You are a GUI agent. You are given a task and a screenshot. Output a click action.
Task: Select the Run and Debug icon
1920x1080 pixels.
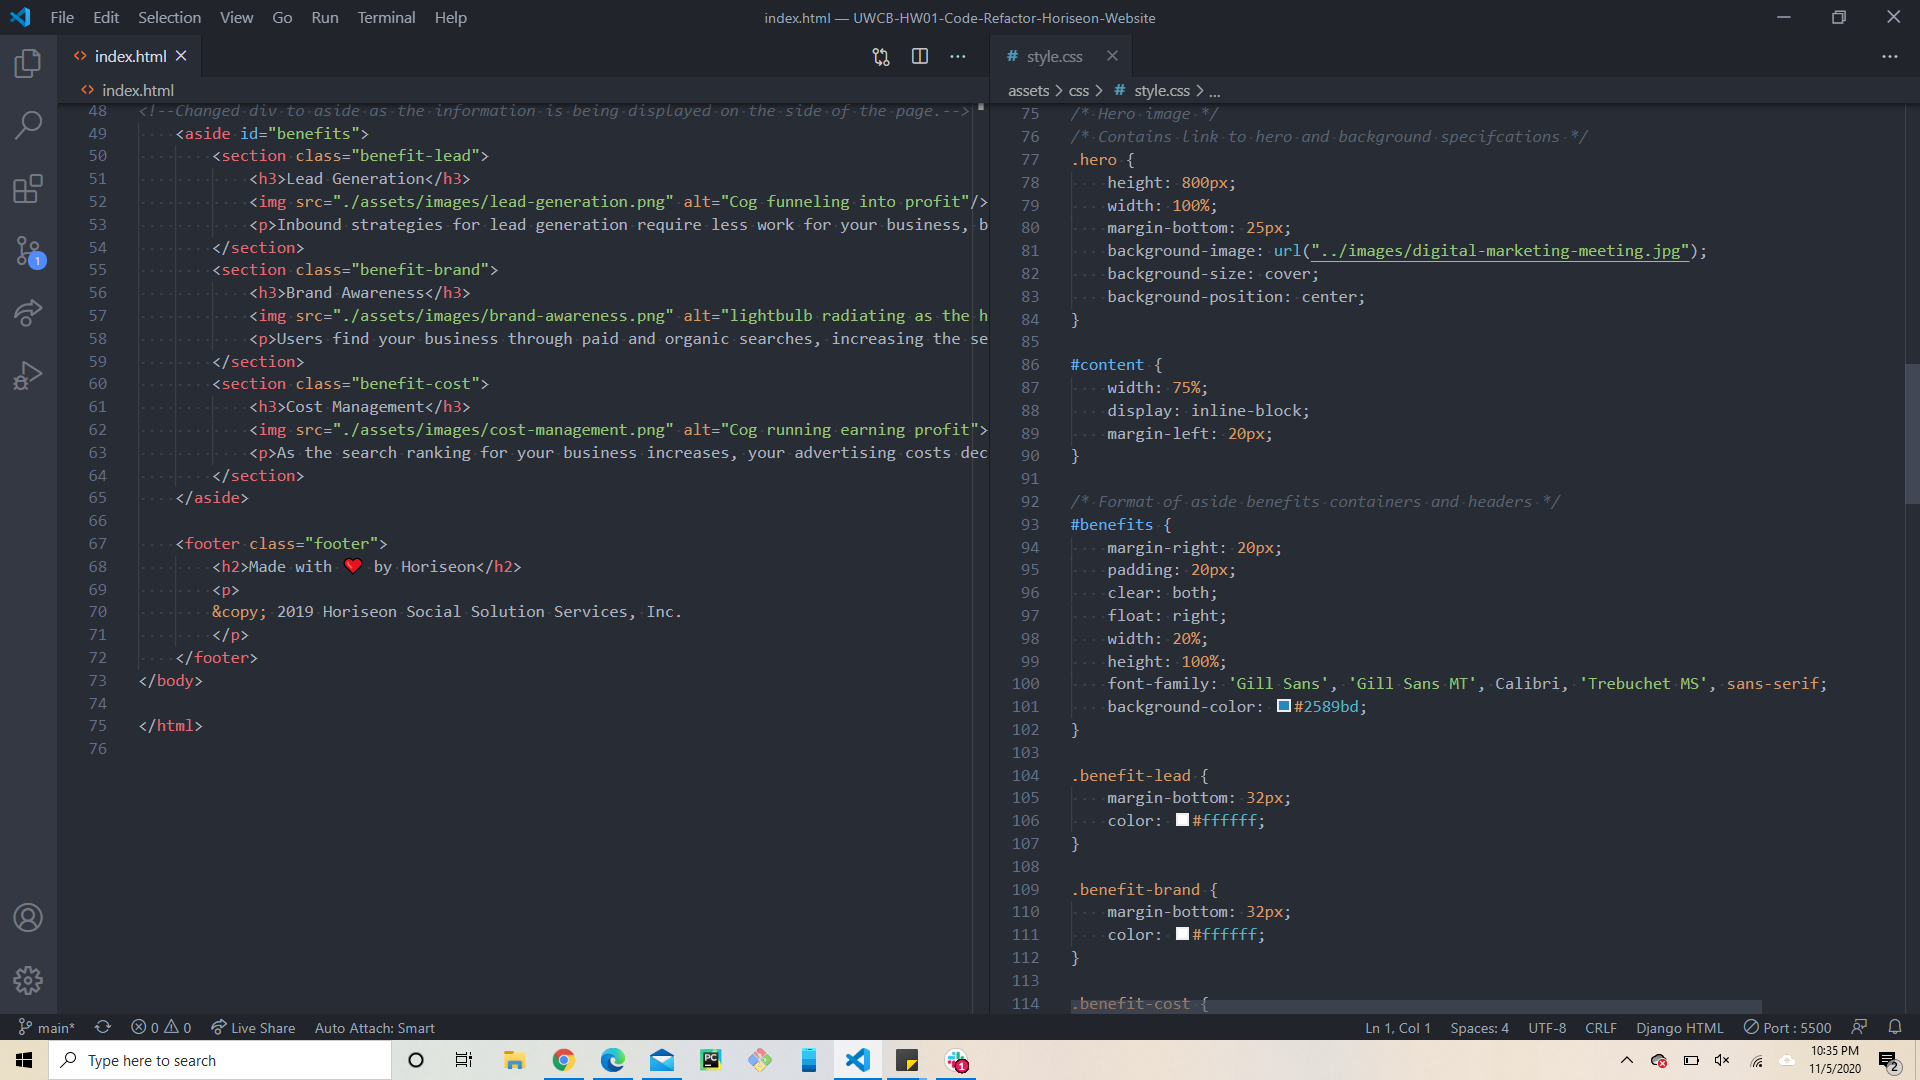pyautogui.click(x=27, y=375)
